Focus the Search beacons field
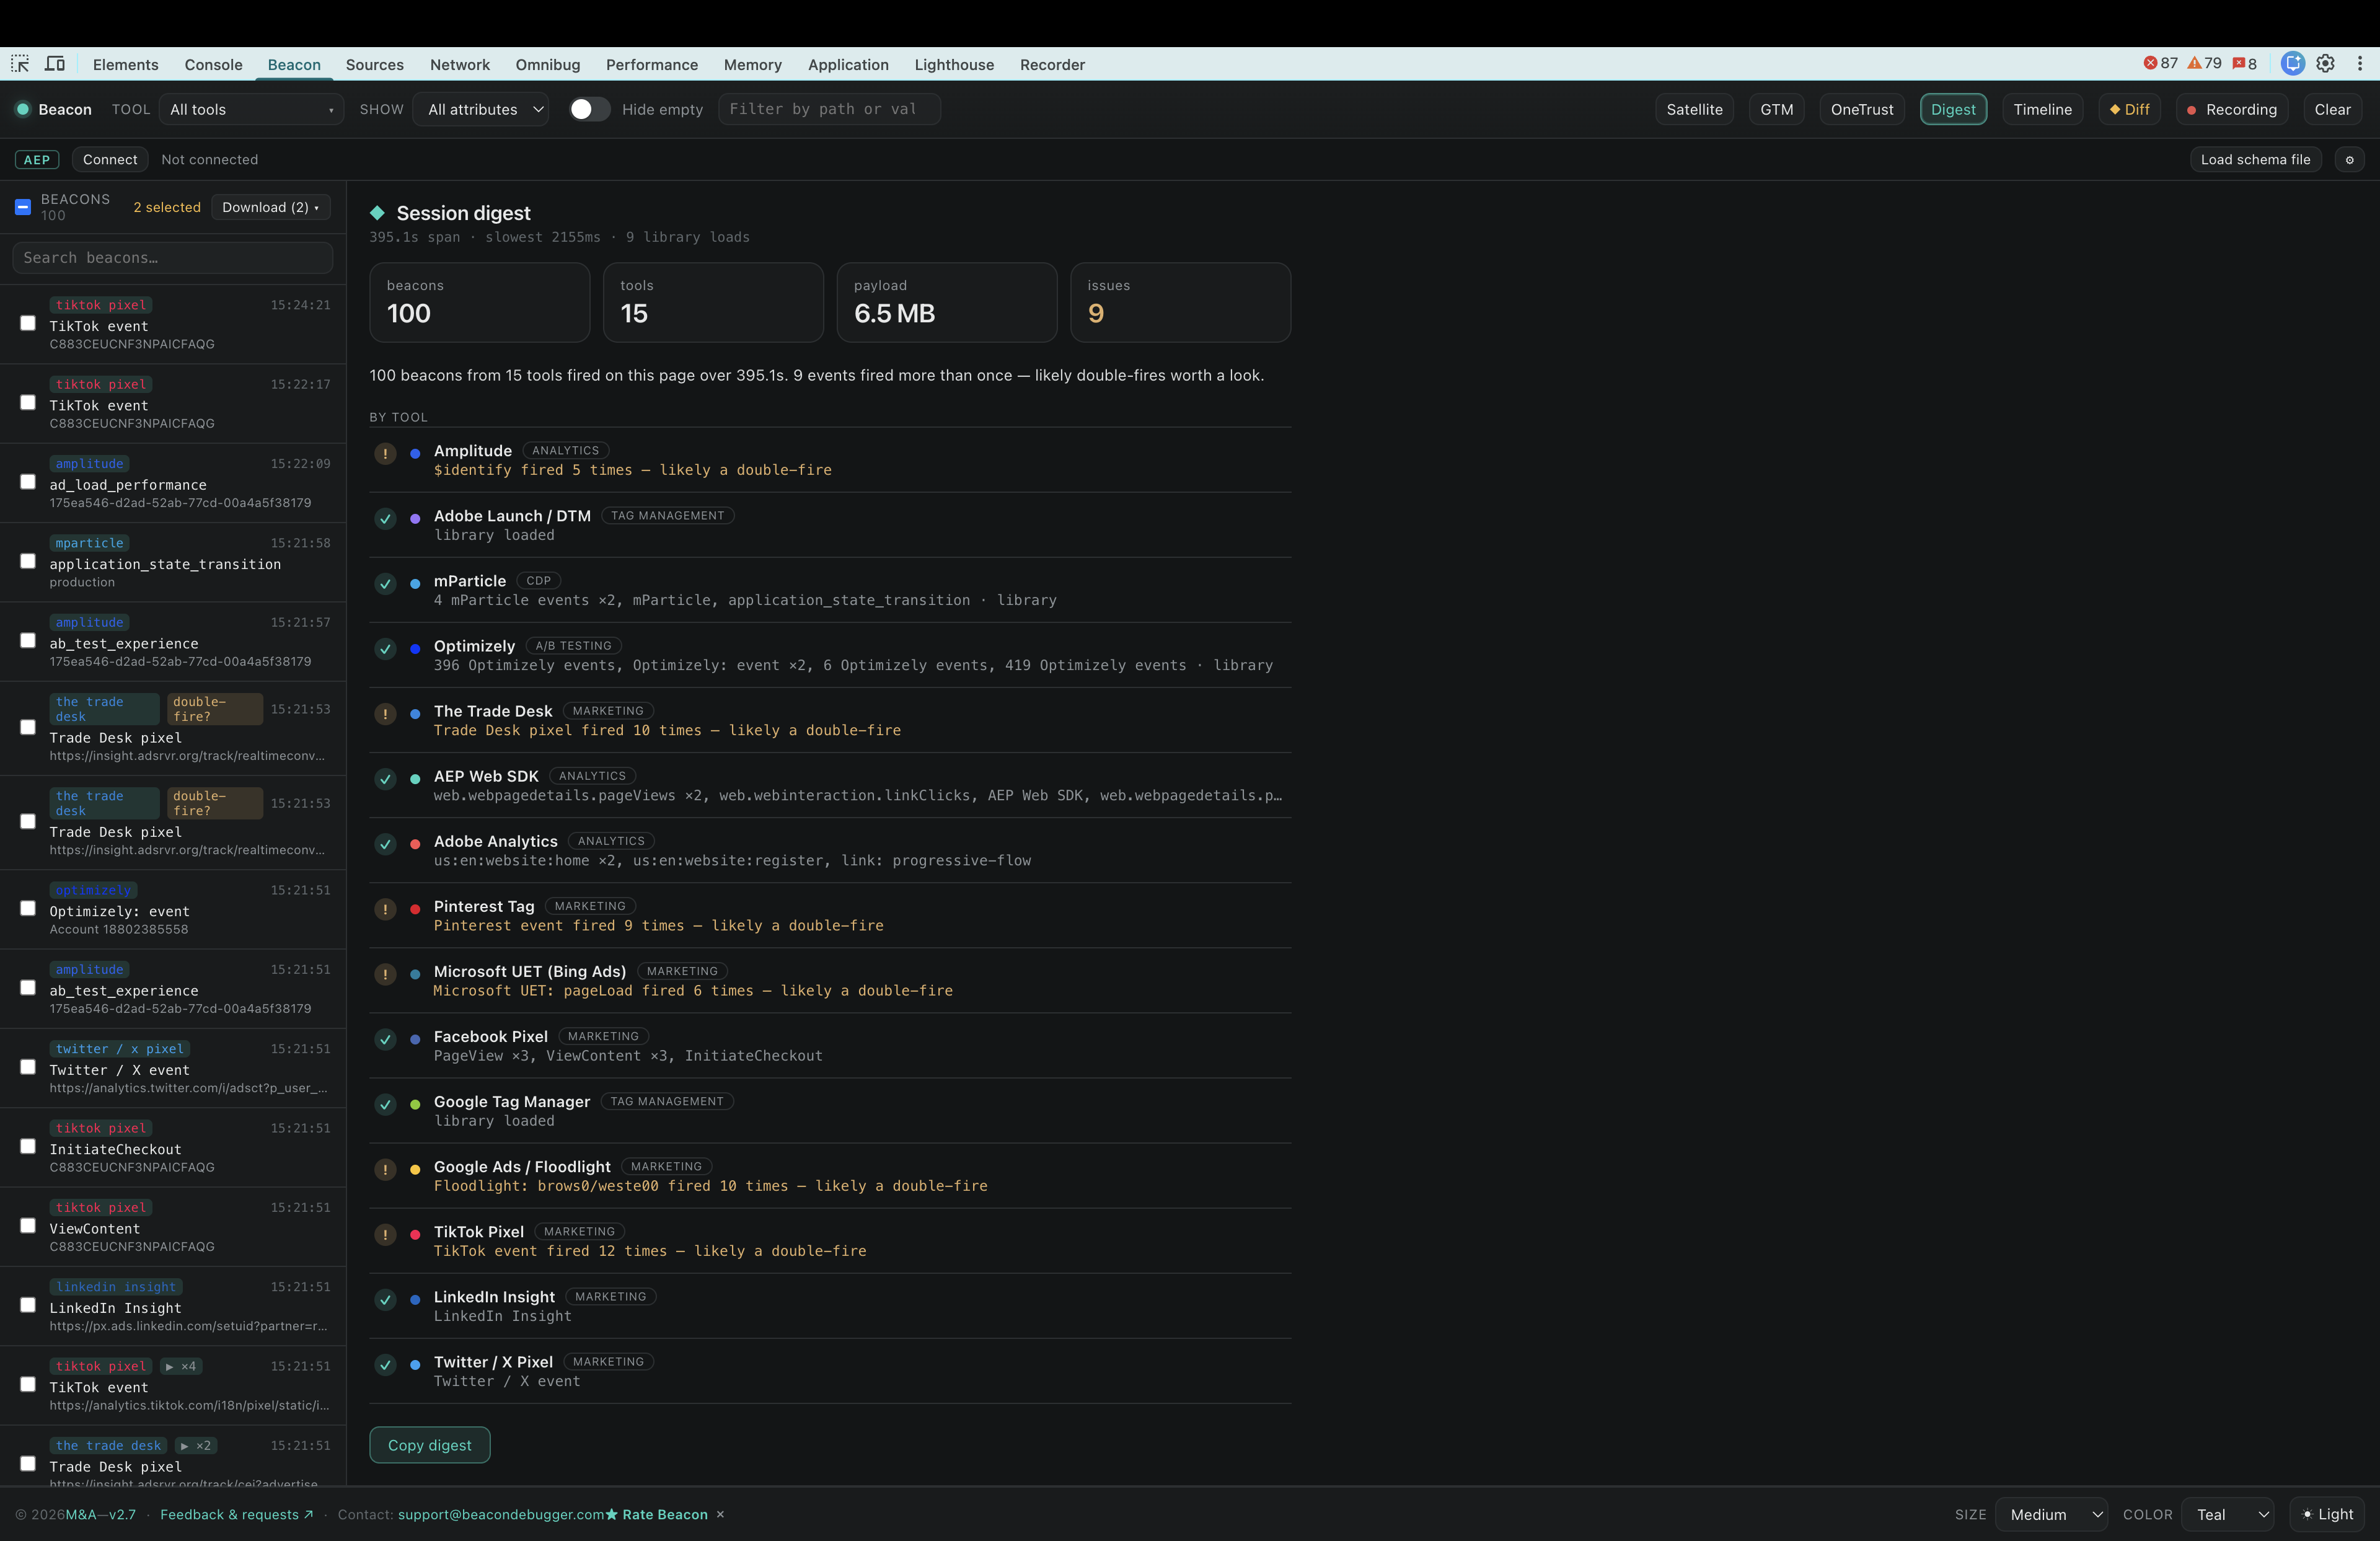 pos(172,258)
